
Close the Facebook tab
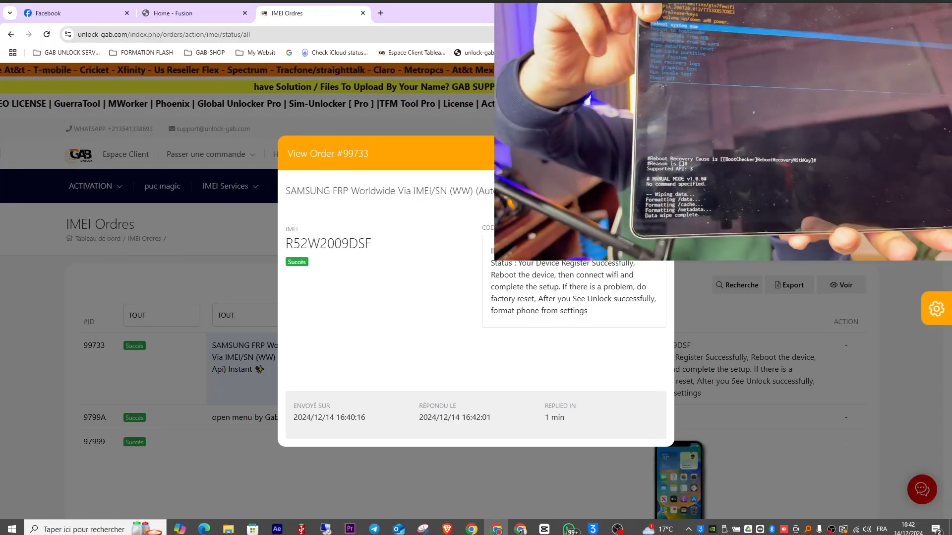(x=126, y=13)
